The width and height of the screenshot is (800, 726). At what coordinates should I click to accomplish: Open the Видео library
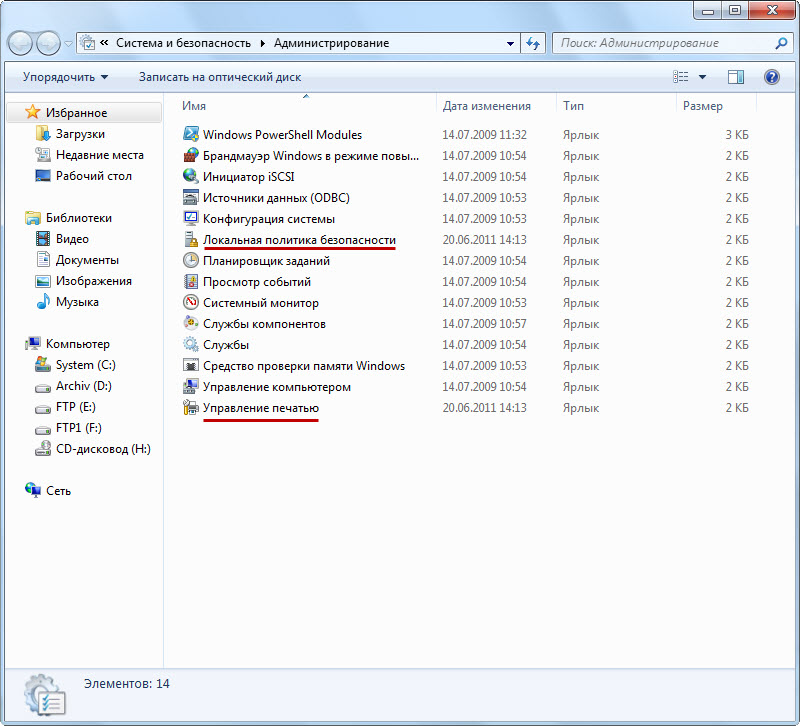72,239
